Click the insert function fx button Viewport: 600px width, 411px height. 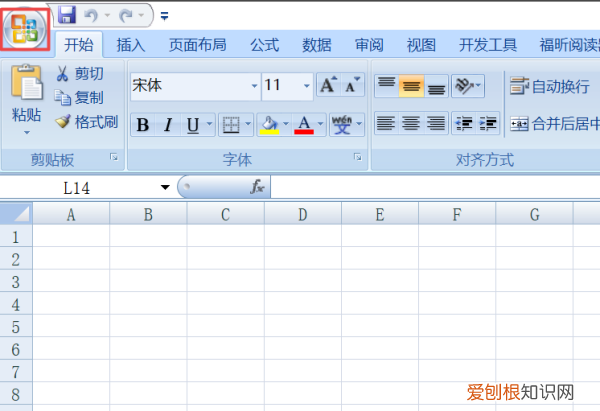[x=257, y=187]
